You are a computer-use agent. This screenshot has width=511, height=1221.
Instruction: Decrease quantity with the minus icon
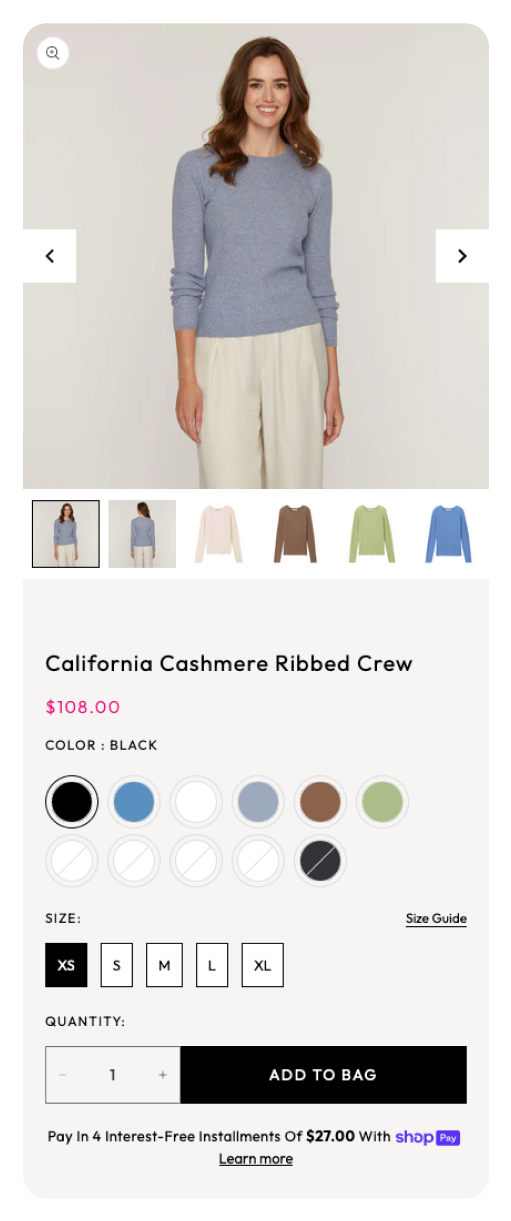pyautogui.click(x=63, y=1075)
